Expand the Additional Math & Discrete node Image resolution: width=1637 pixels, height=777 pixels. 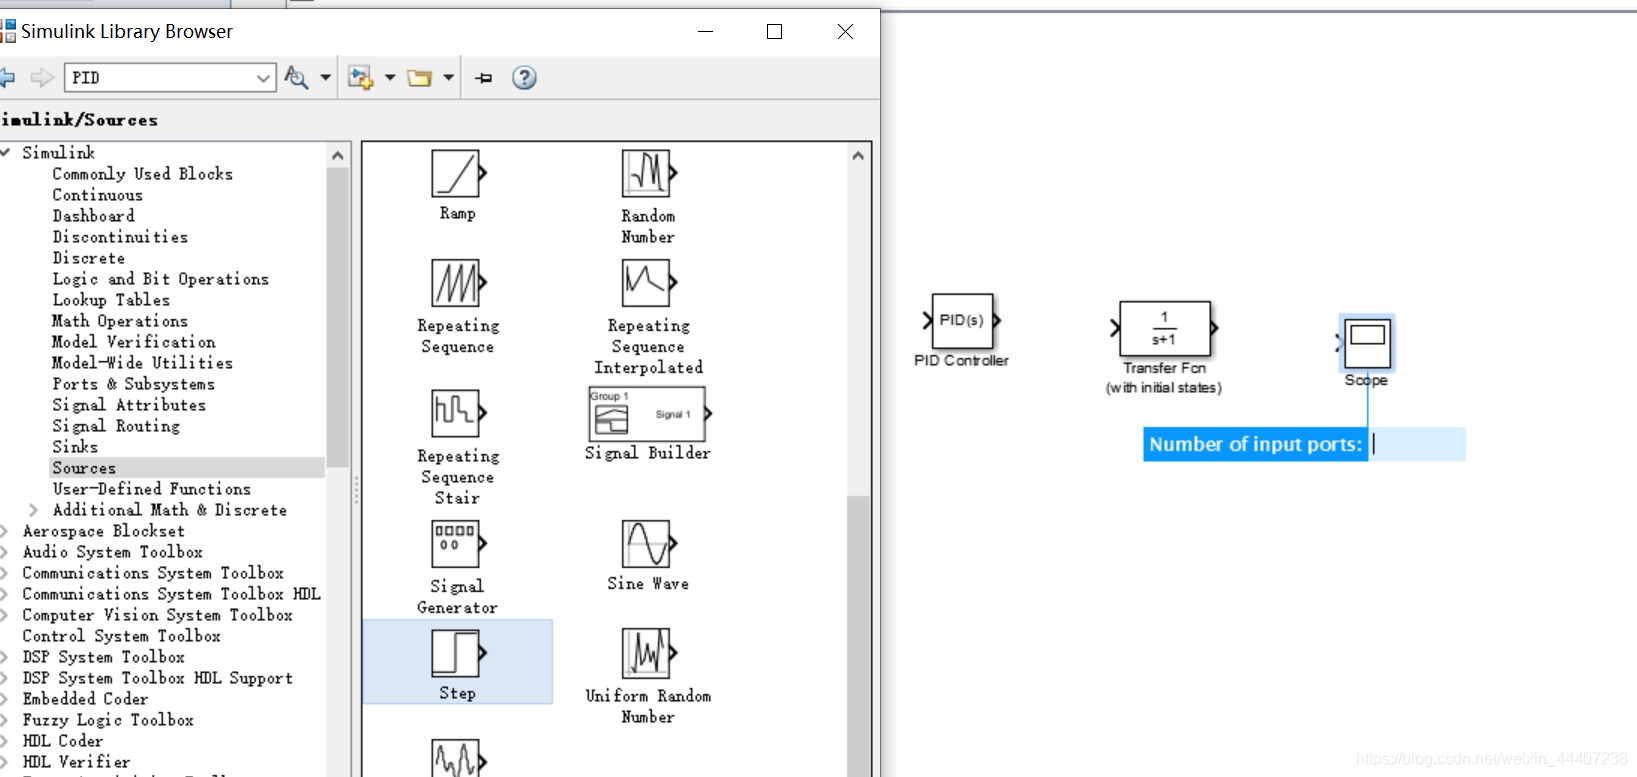[x=34, y=510]
